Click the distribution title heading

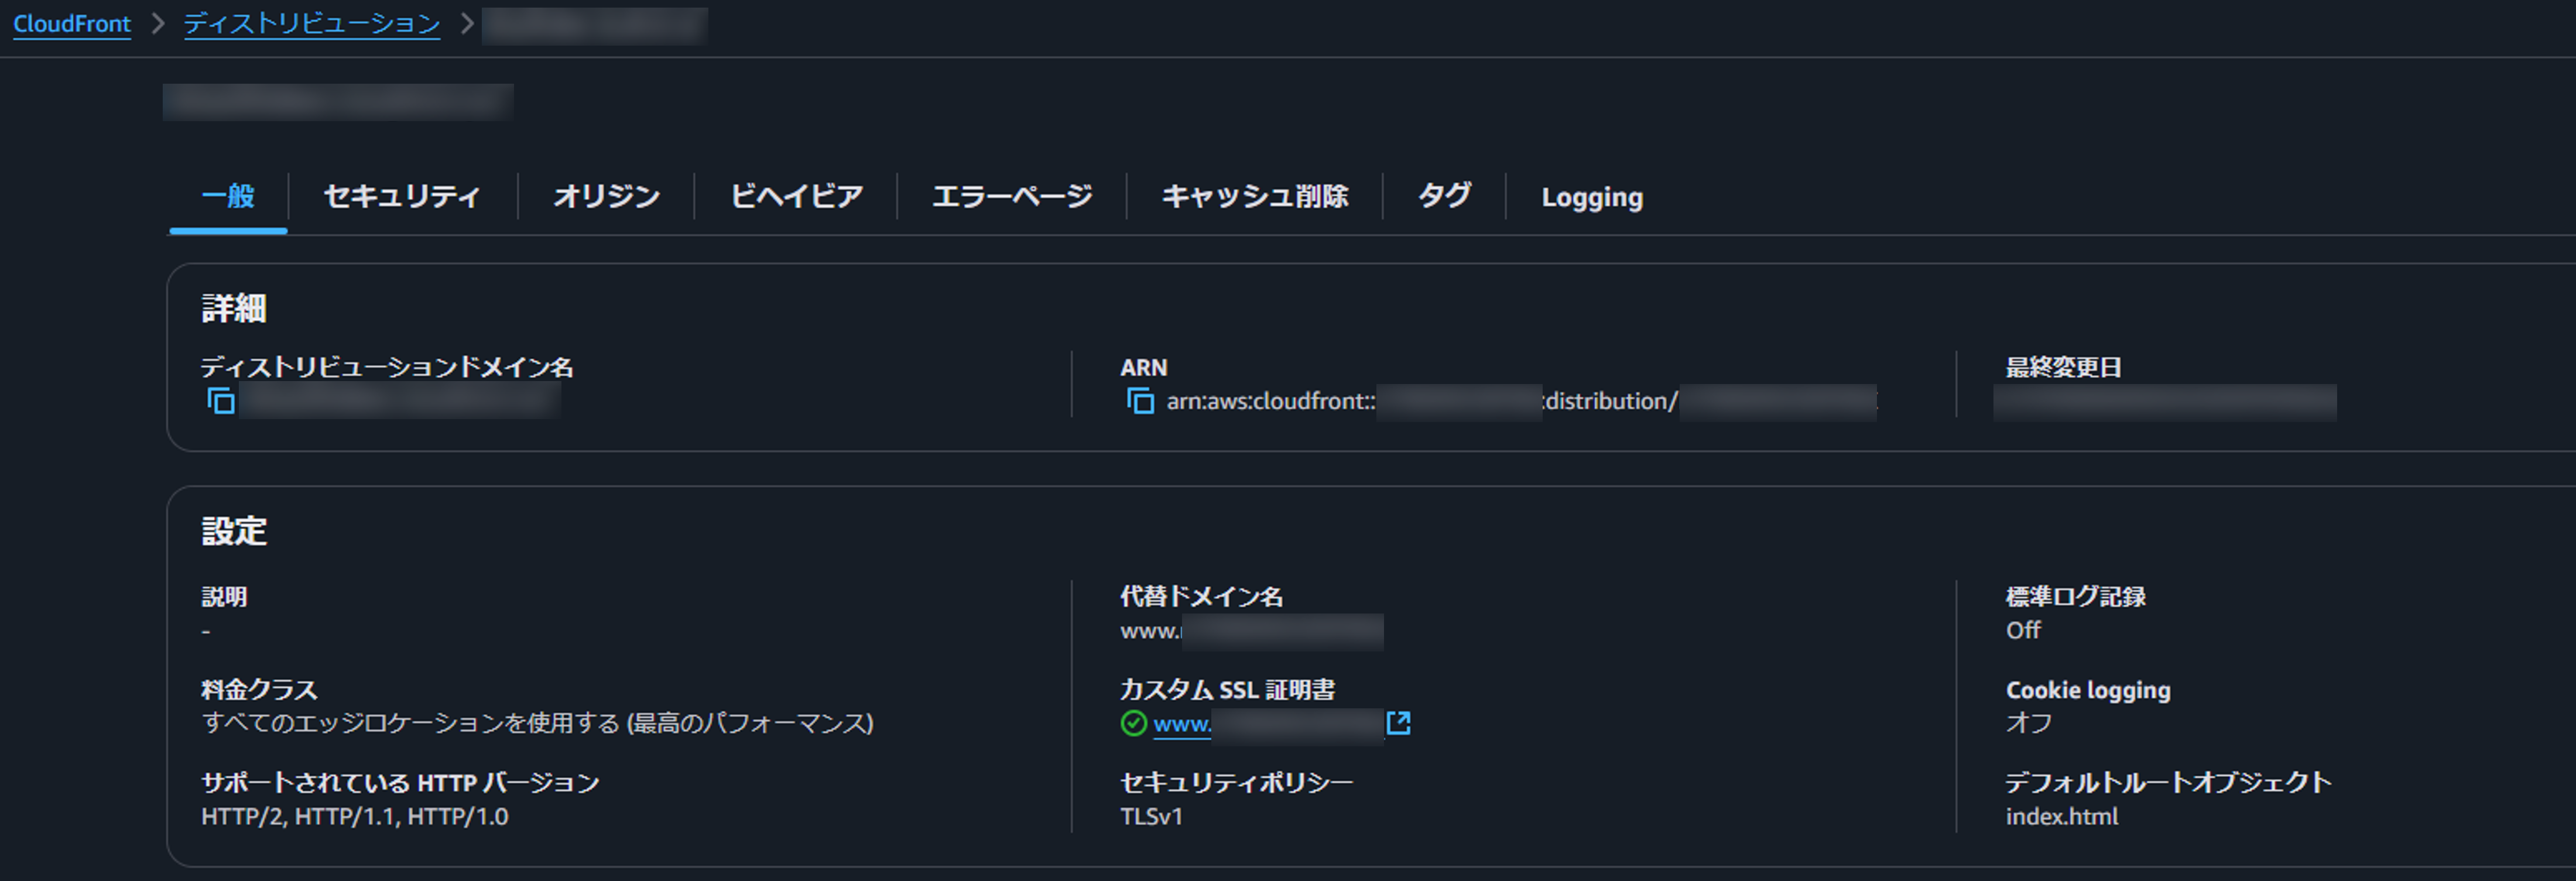pyautogui.click(x=337, y=101)
